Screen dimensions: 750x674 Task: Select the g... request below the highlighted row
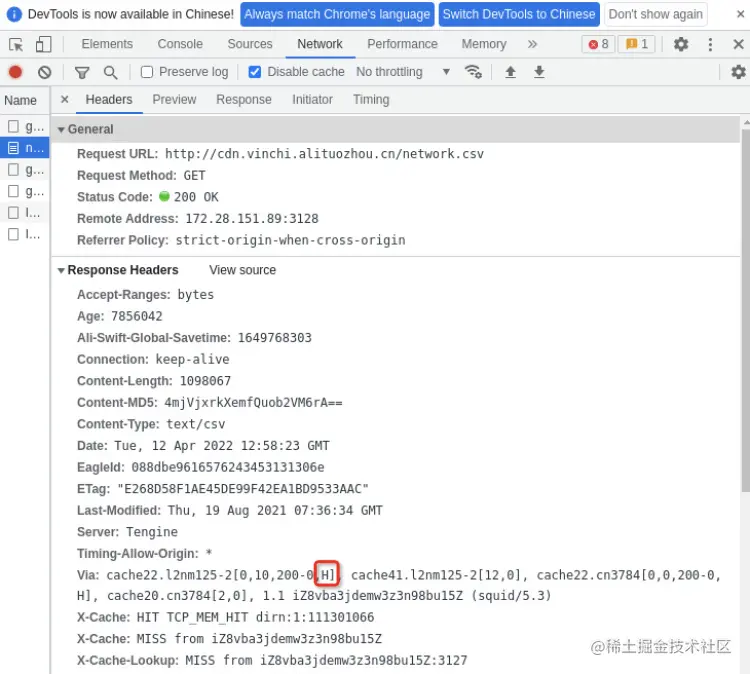tap(24, 170)
